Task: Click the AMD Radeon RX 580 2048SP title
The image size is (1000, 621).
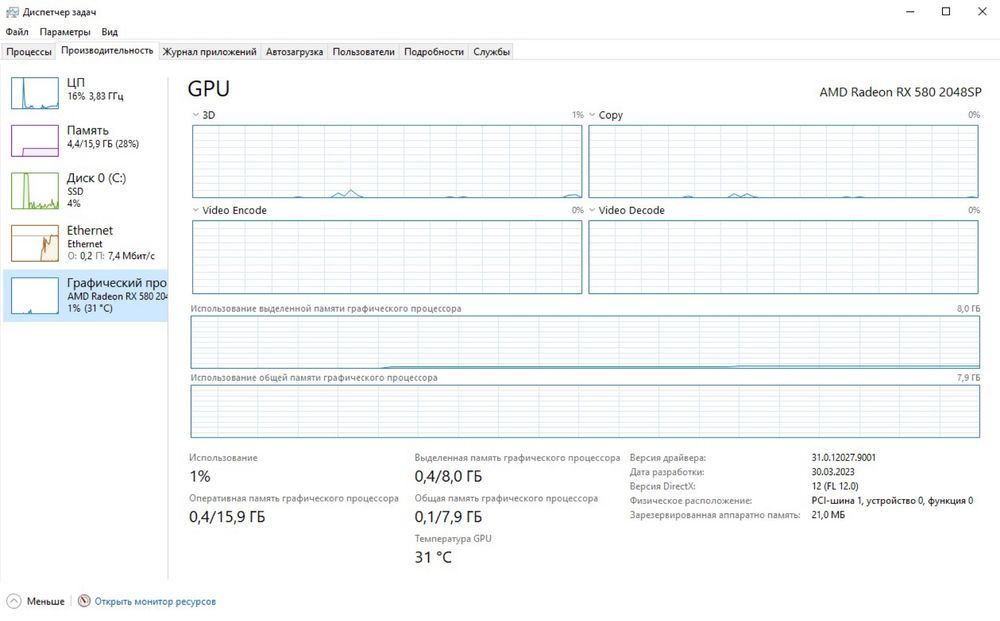Action: tap(900, 92)
